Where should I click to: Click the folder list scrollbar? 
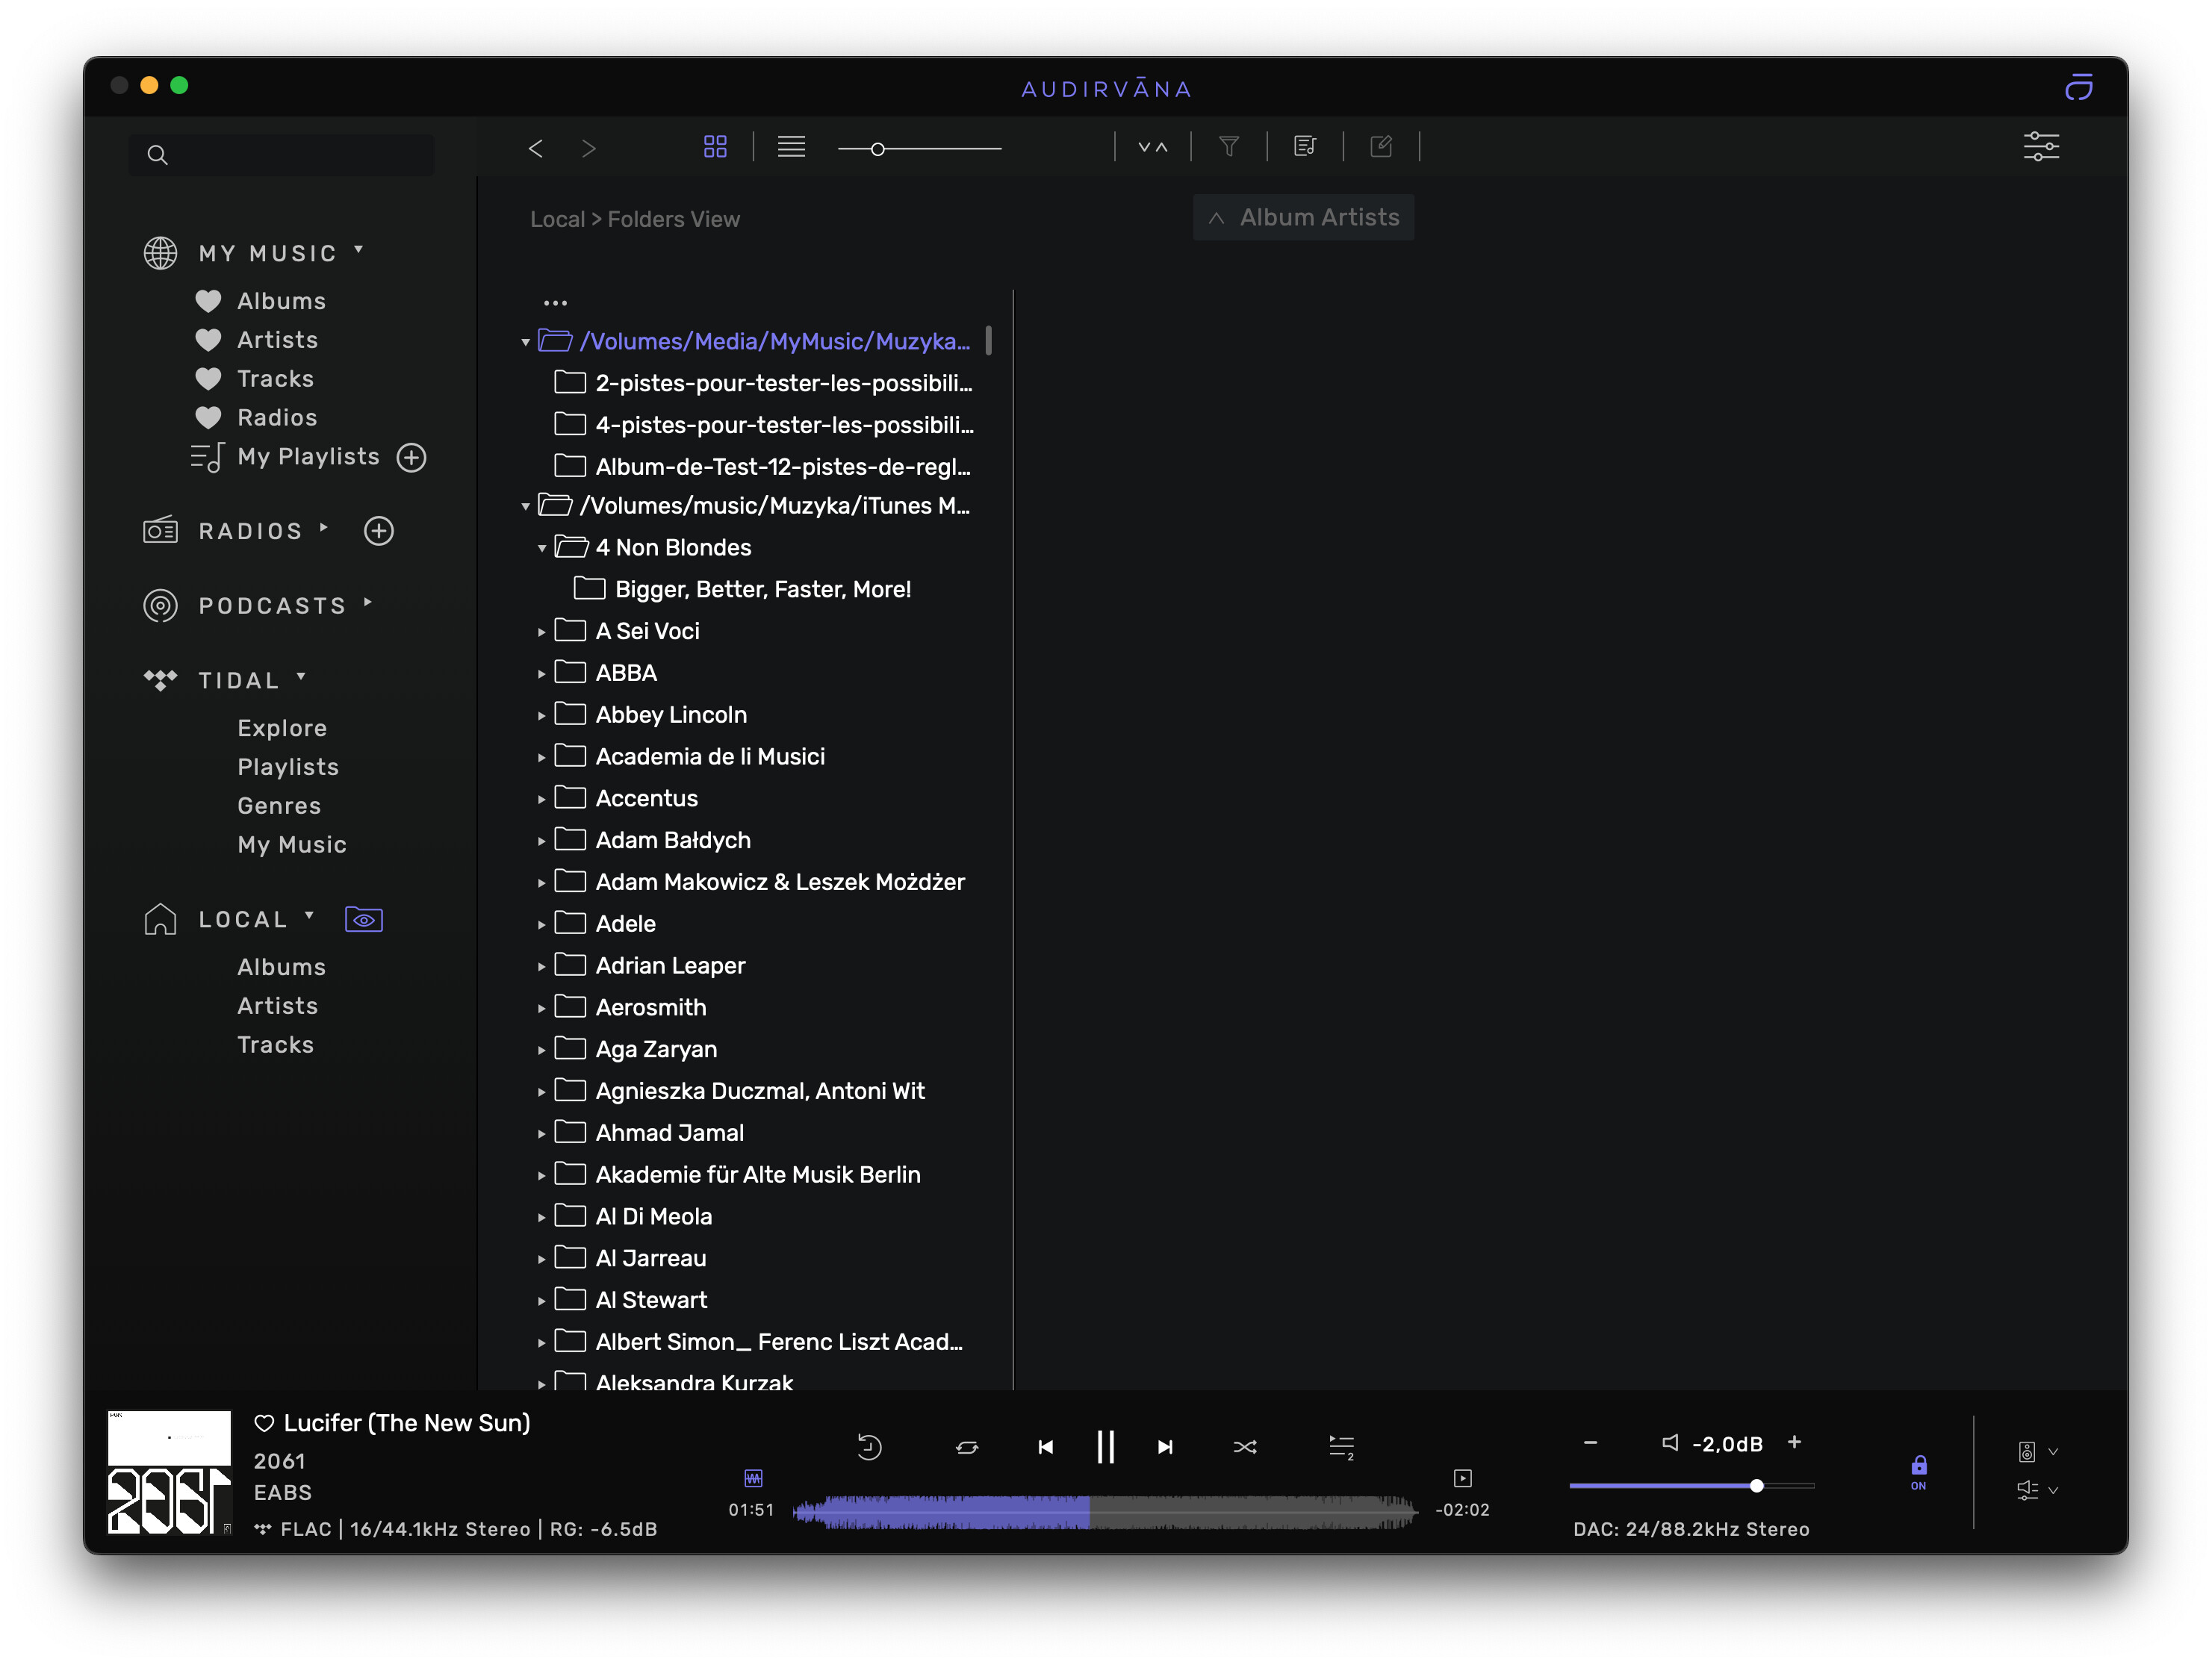(989, 341)
